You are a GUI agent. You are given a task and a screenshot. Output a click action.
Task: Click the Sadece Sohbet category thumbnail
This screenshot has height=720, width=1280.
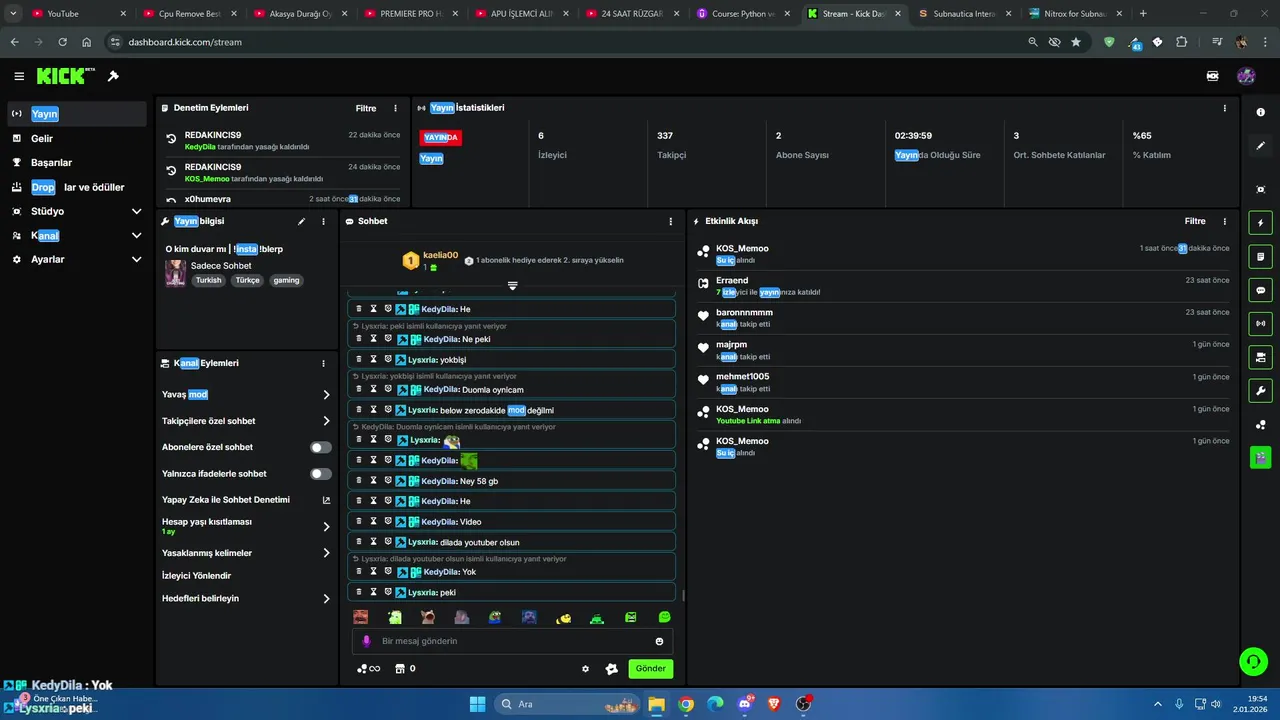pyautogui.click(x=175, y=273)
